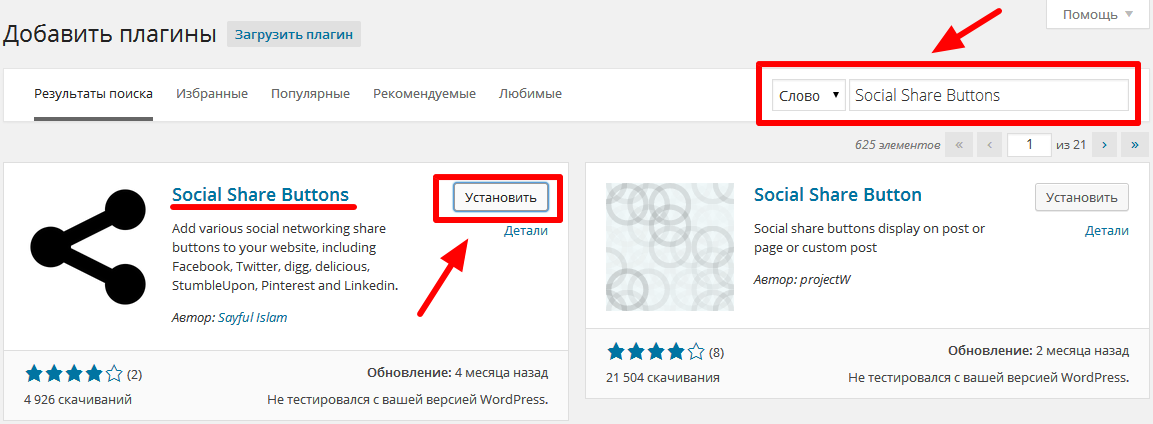Install the Social Share Button plugin by projectW
Viewport: 1153px width, 424px height.
click(1082, 197)
